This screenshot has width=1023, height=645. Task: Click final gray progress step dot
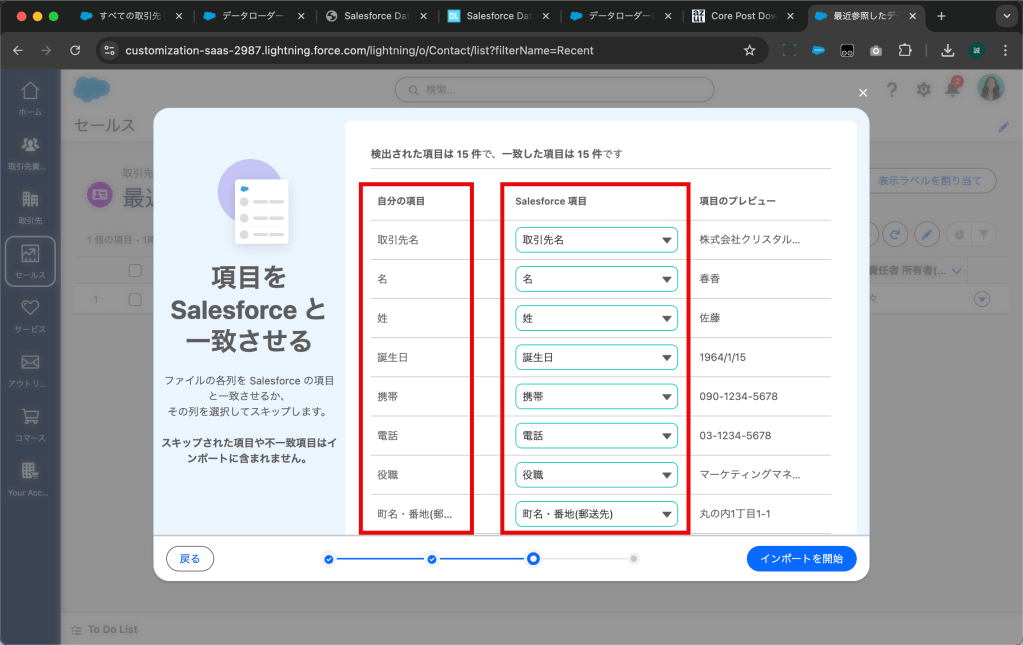pyautogui.click(x=634, y=559)
